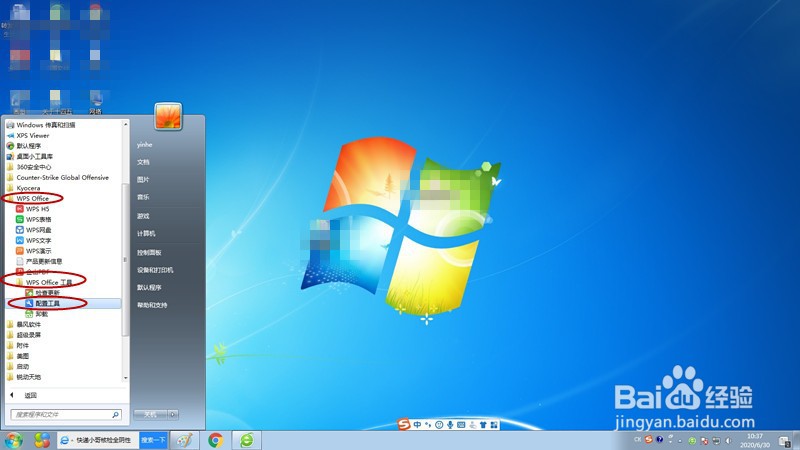This screenshot has height=450, width=800.
Task: Open 默认程序 in programs list
Action: coord(23,146)
